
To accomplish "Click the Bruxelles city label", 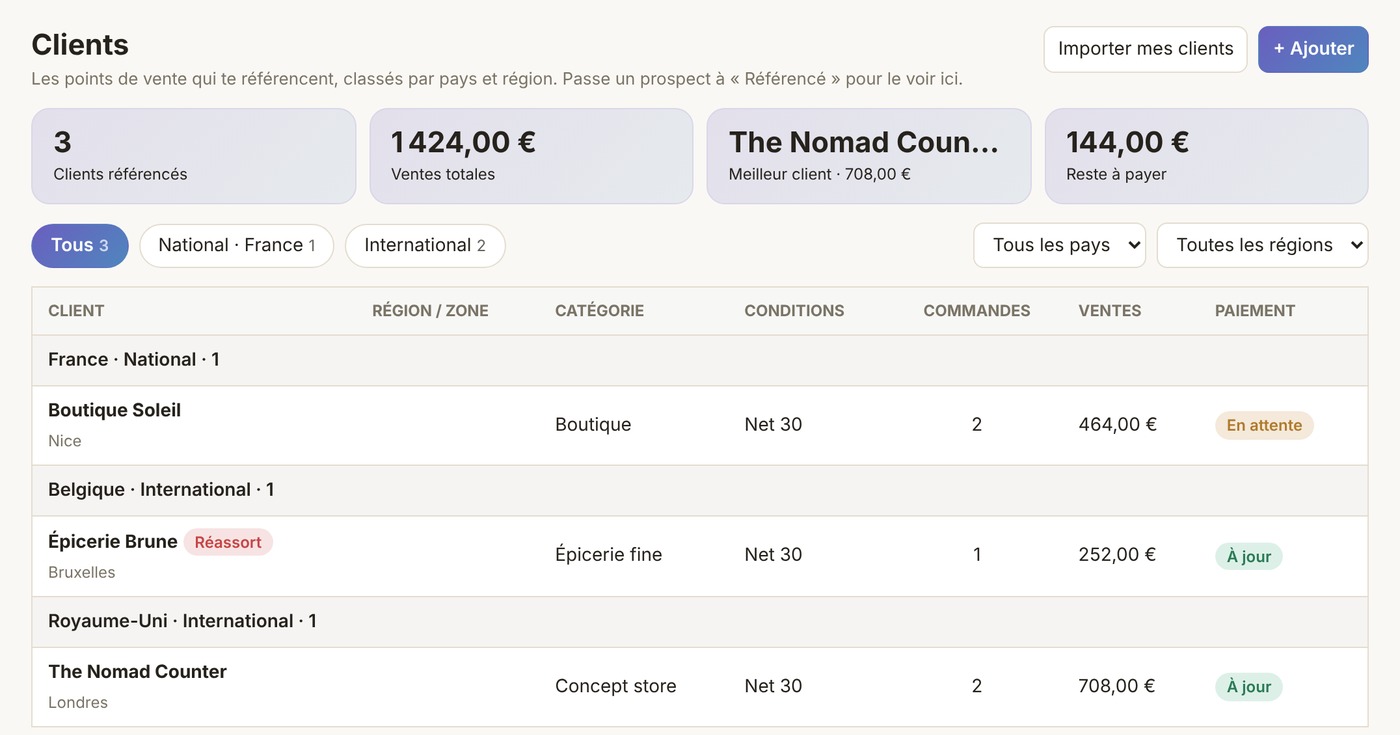I will (82, 573).
